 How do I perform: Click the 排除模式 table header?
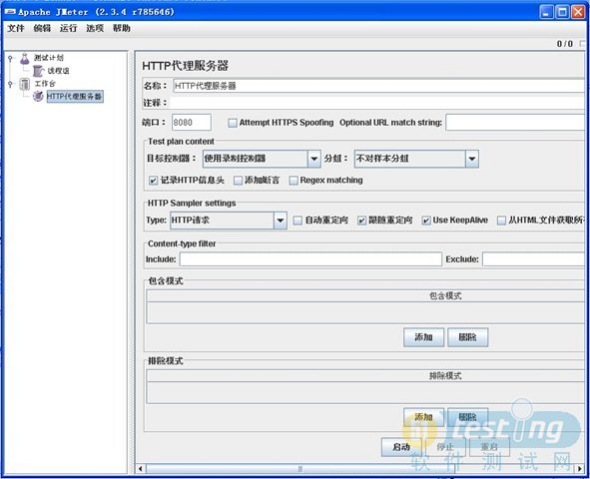(365, 376)
